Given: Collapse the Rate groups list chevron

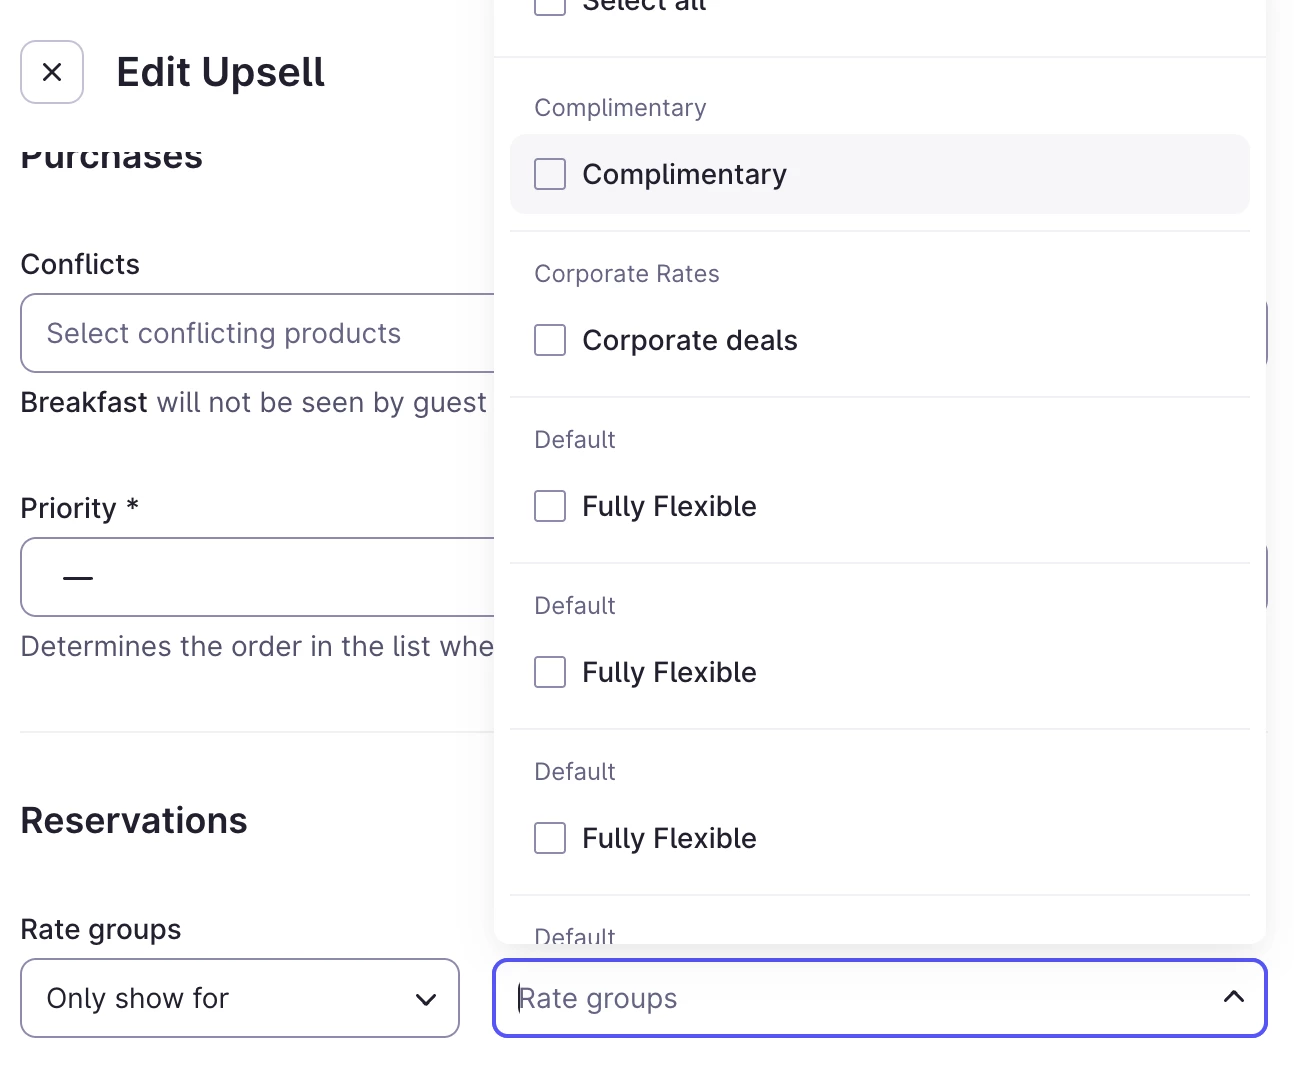Looking at the screenshot, I should [1234, 997].
